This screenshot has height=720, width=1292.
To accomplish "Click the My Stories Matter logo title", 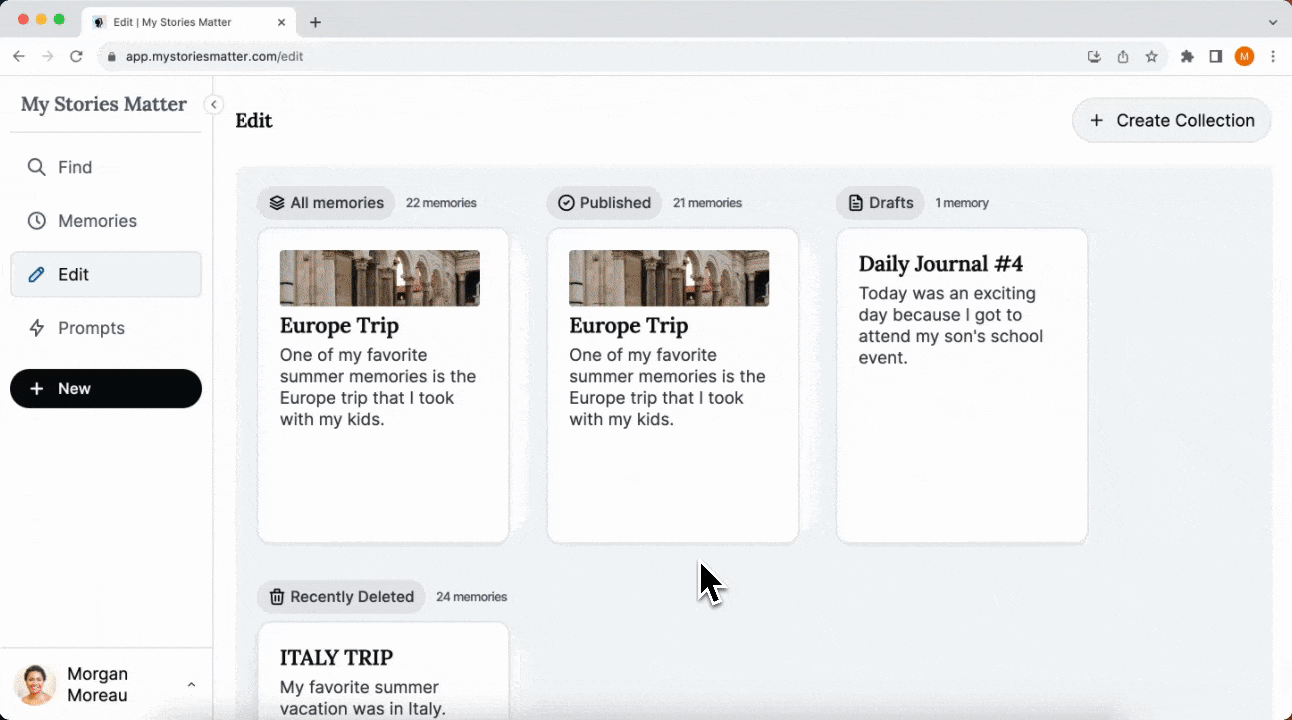I will (x=104, y=104).
